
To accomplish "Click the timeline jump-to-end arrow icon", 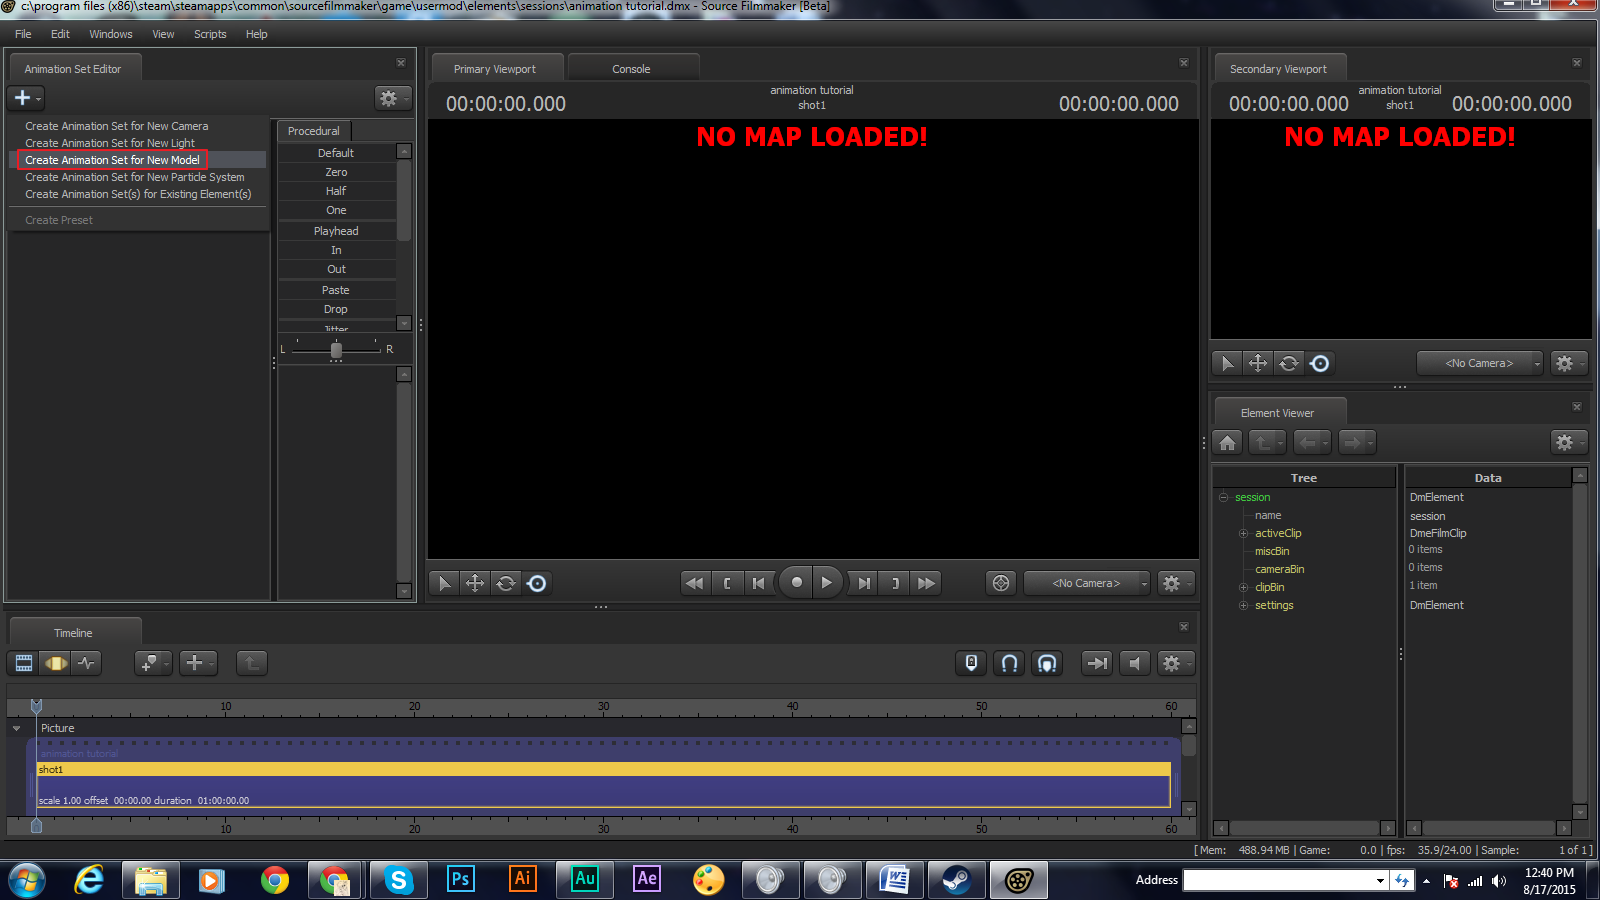I will coord(1097,663).
